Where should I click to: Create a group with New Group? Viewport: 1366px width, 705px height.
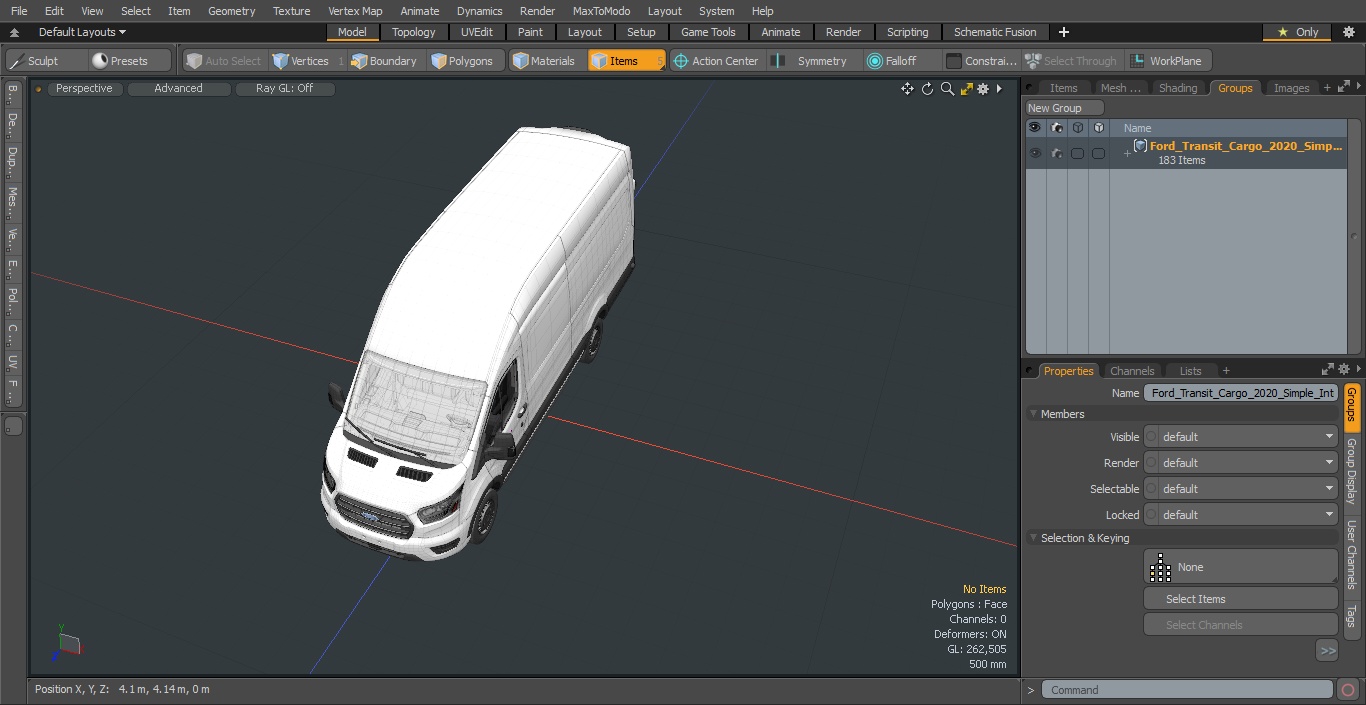[1065, 108]
